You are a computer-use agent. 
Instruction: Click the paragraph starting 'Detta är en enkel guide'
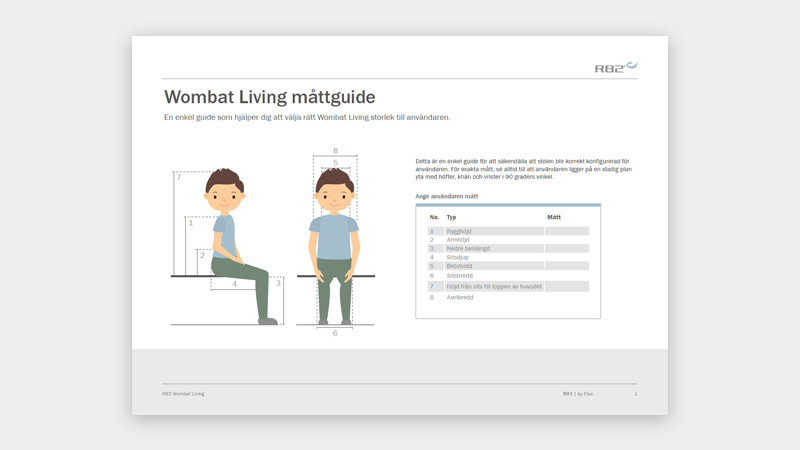coord(523,169)
